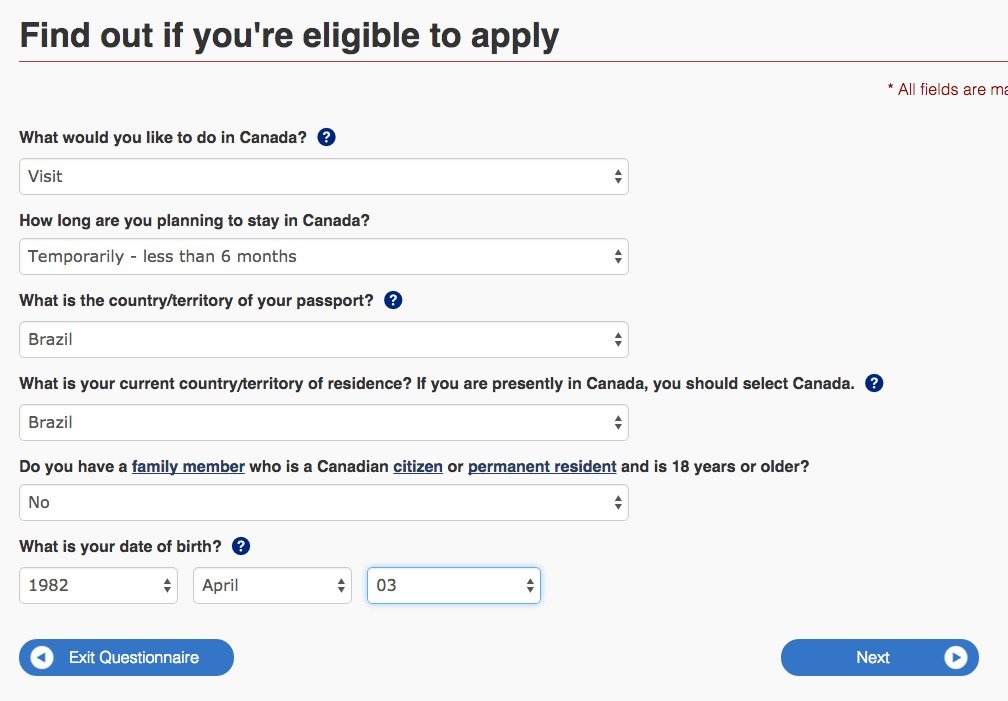Open the help icon beside the country of residence question
Image resolution: width=1008 pixels, height=701 pixels.
874,383
